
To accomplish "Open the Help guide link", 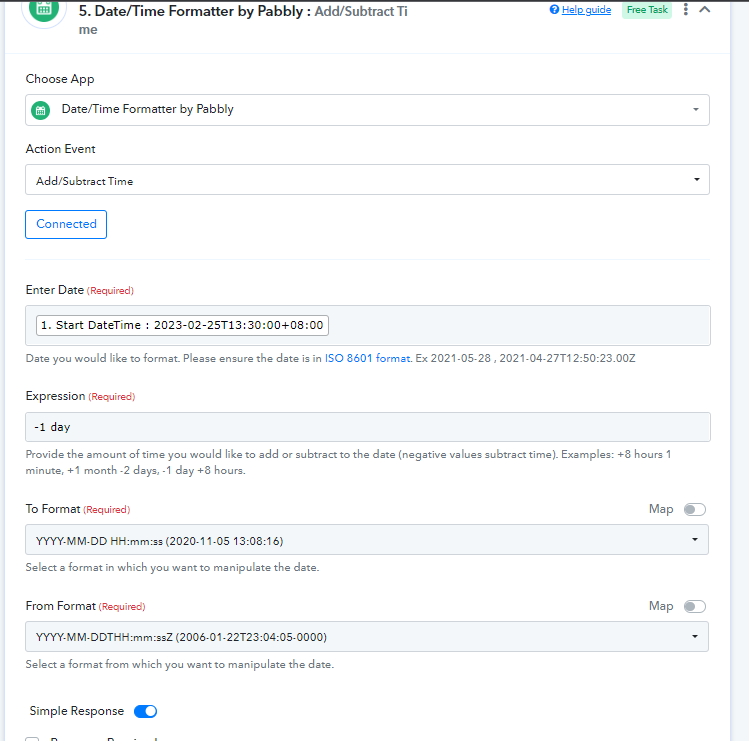I will (586, 10).
